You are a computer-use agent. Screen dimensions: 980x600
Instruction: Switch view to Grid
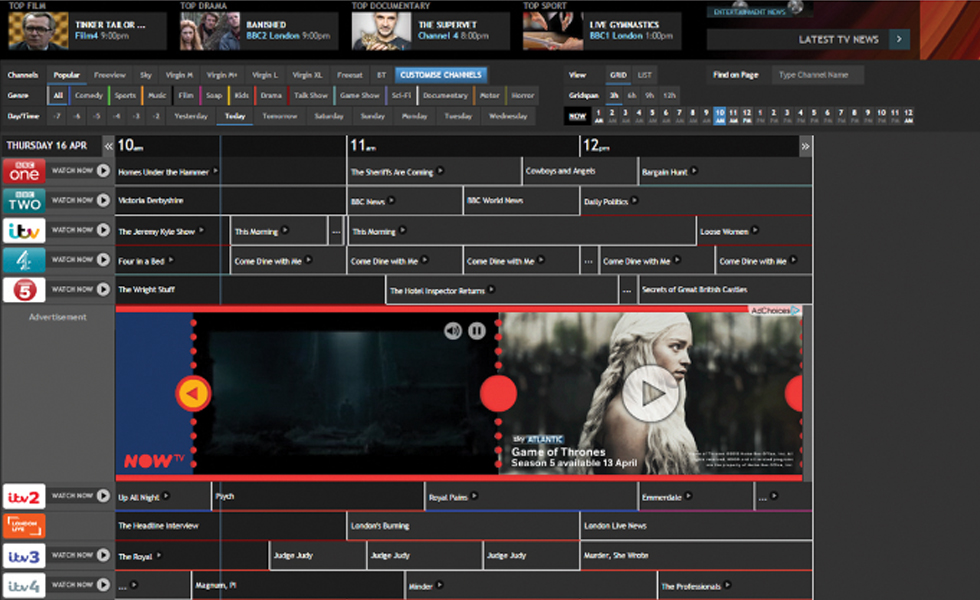coord(618,75)
